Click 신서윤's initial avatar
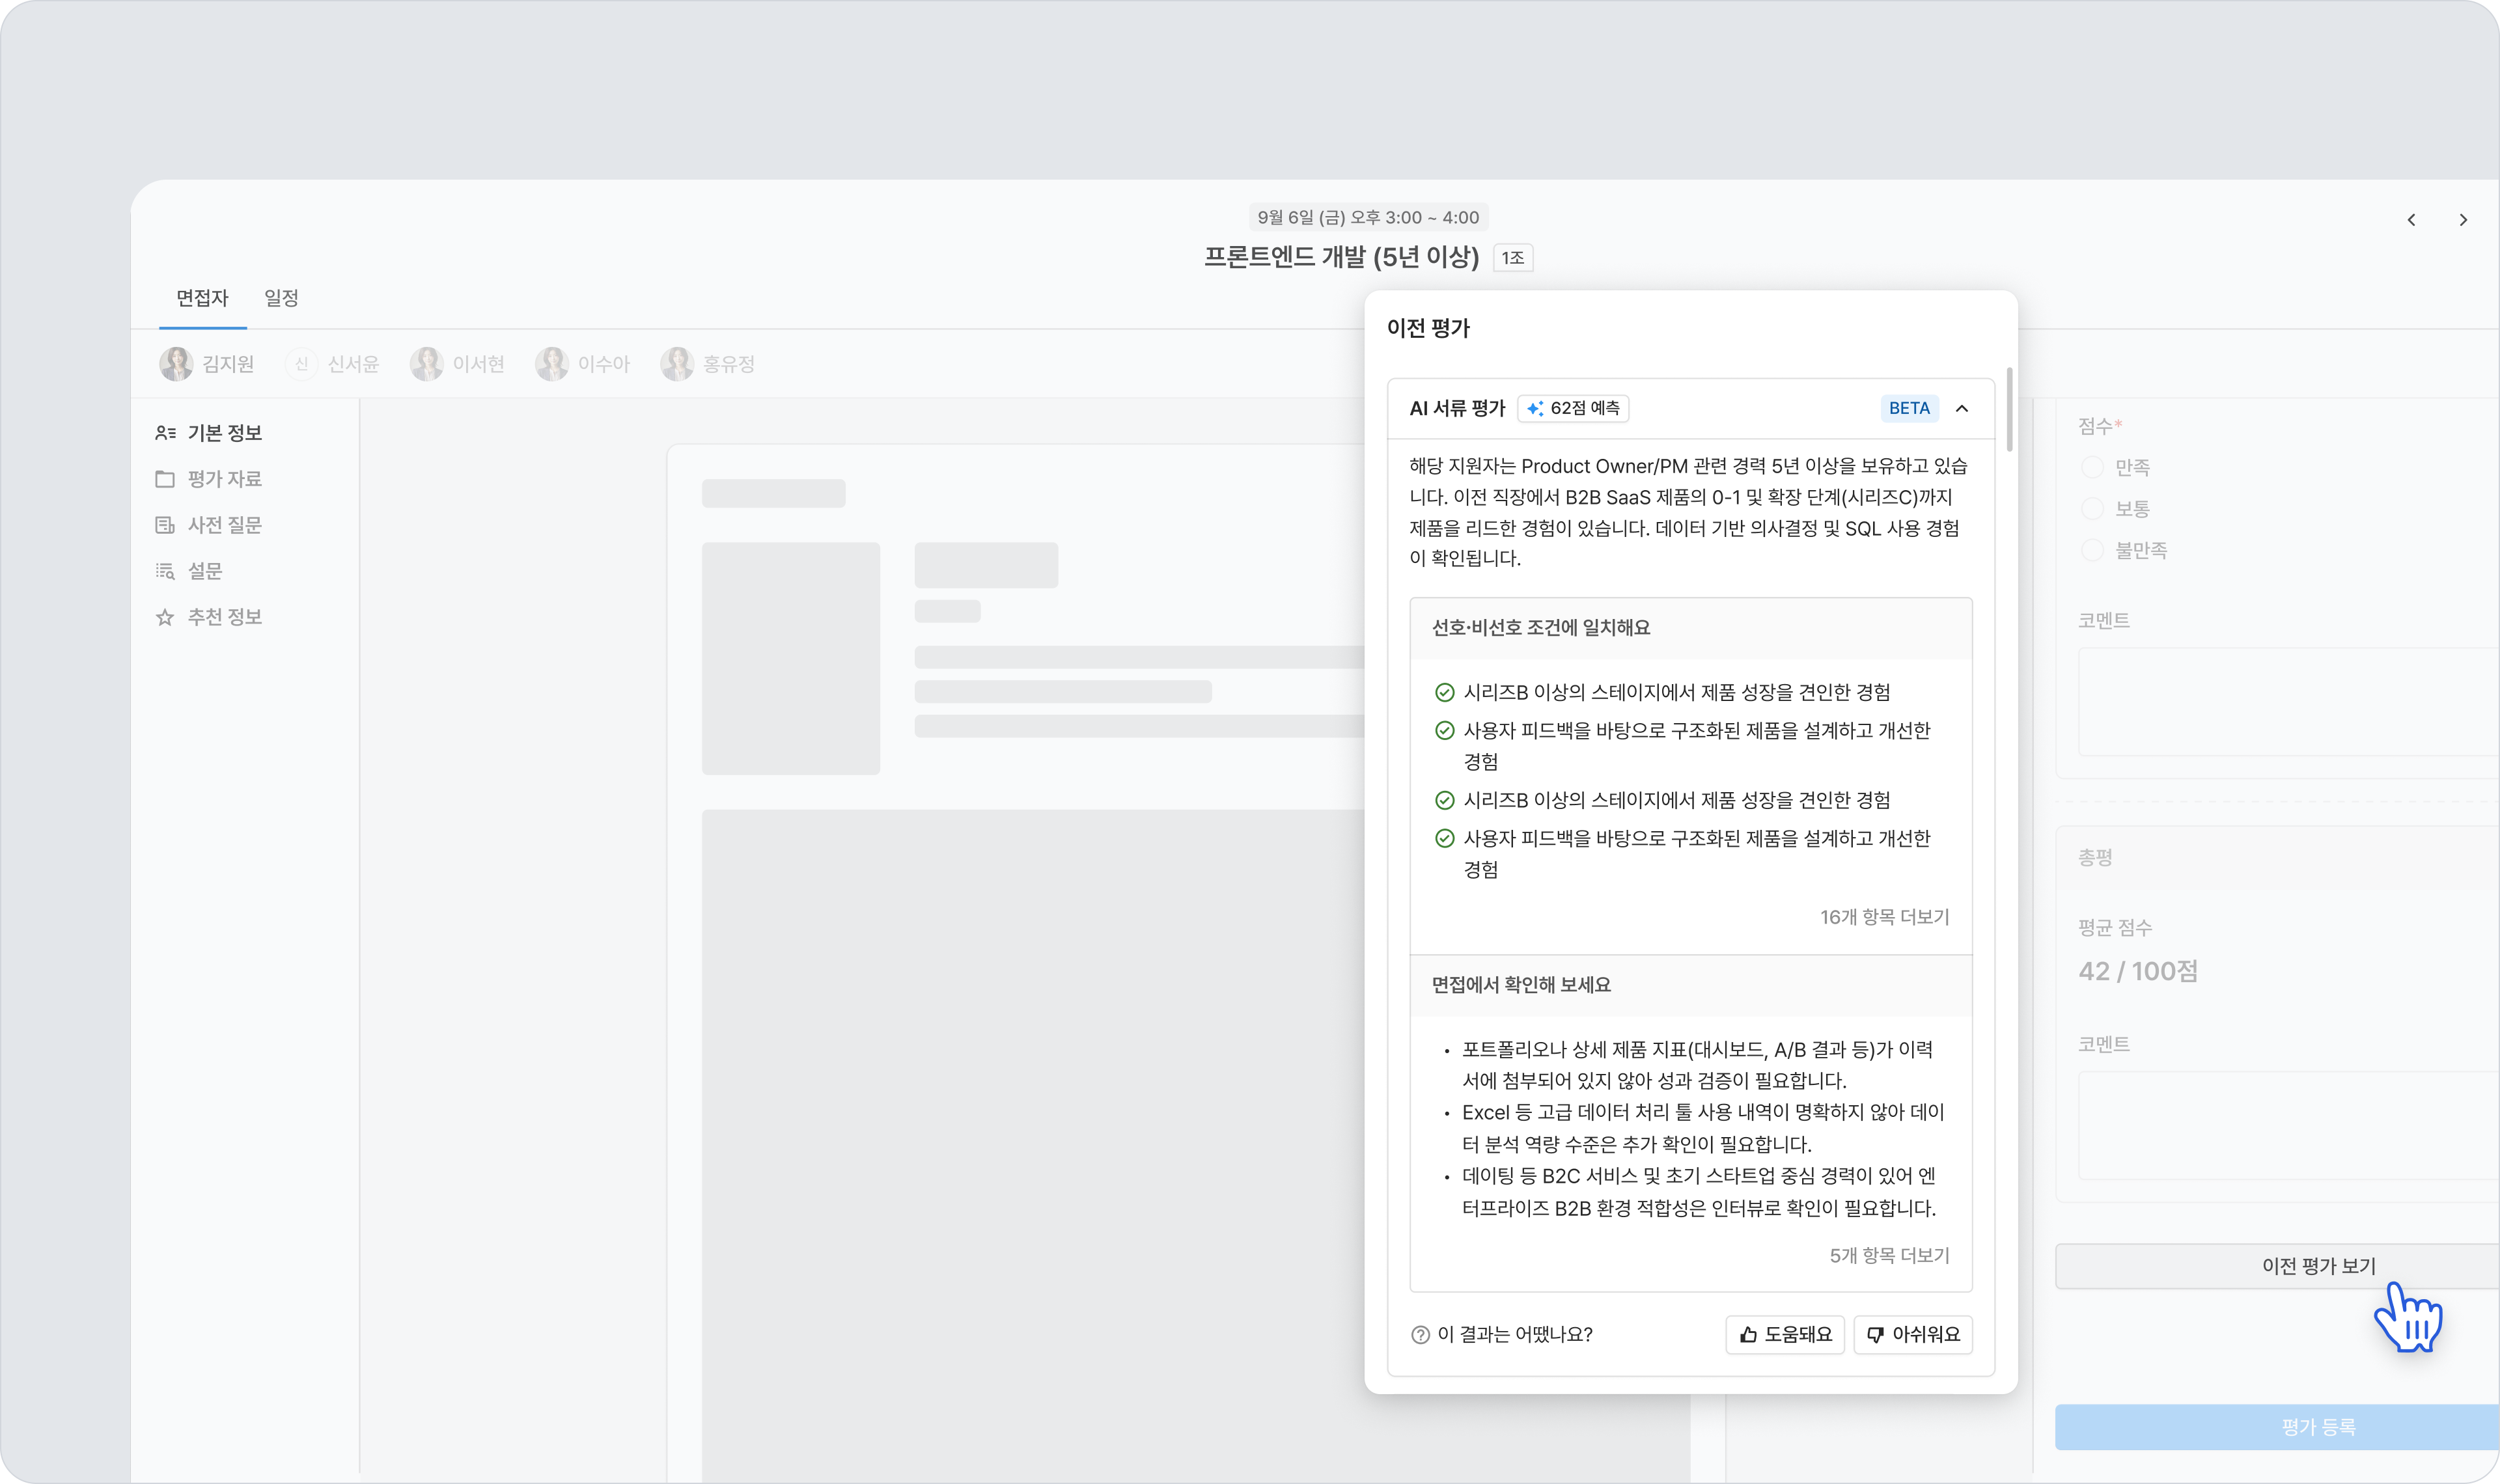2500x1484 pixels. pos(301,364)
